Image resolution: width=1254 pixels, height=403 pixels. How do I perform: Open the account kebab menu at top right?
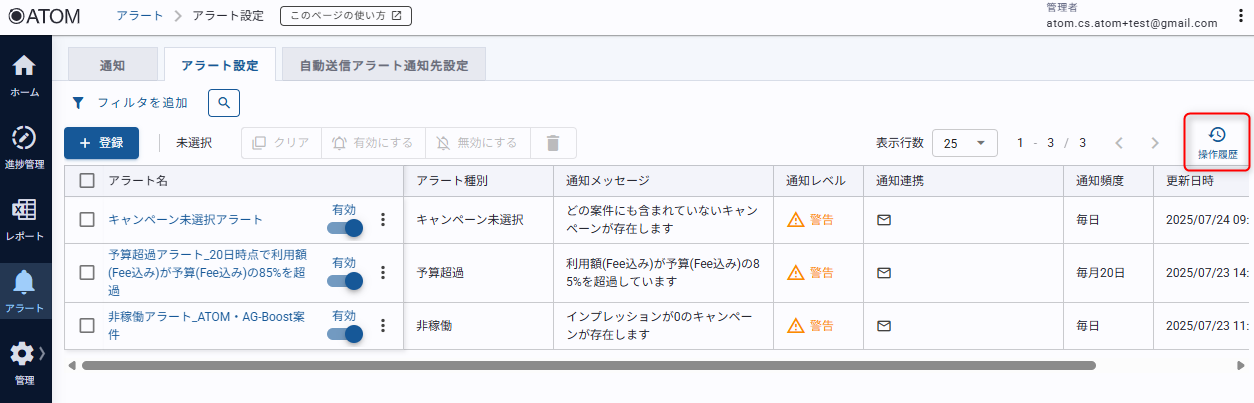[x=1240, y=16]
